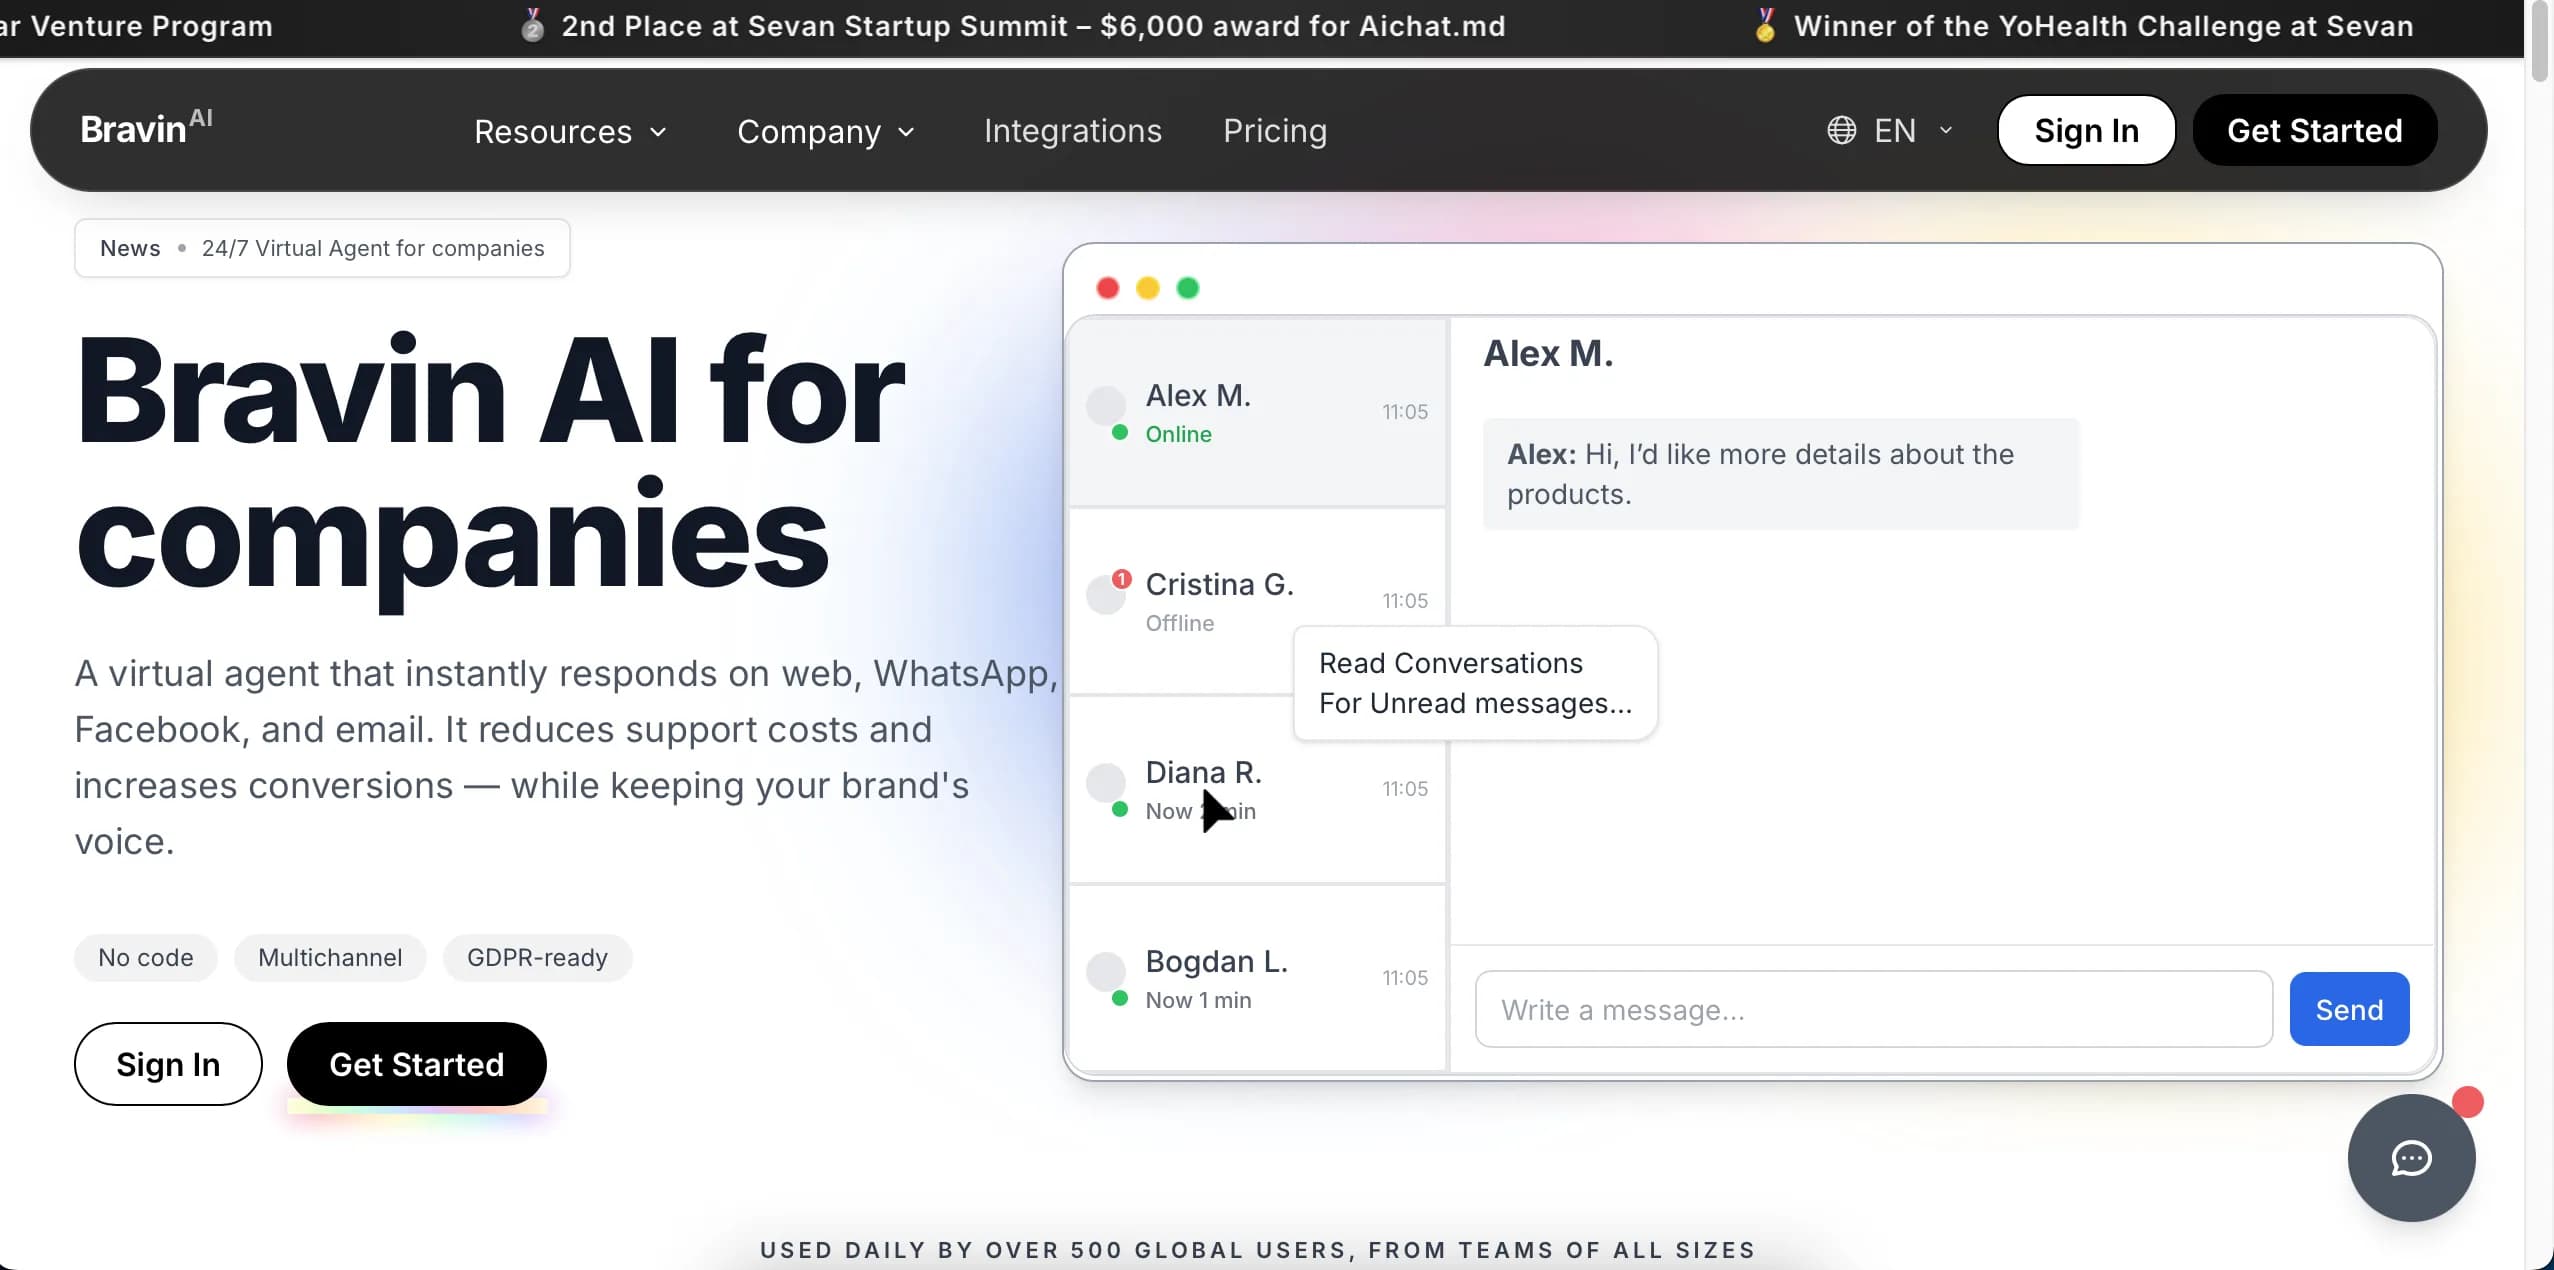Click the hero Sign In button
The height and width of the screenshot is (1270, 2554).
tap(168, 1064)
